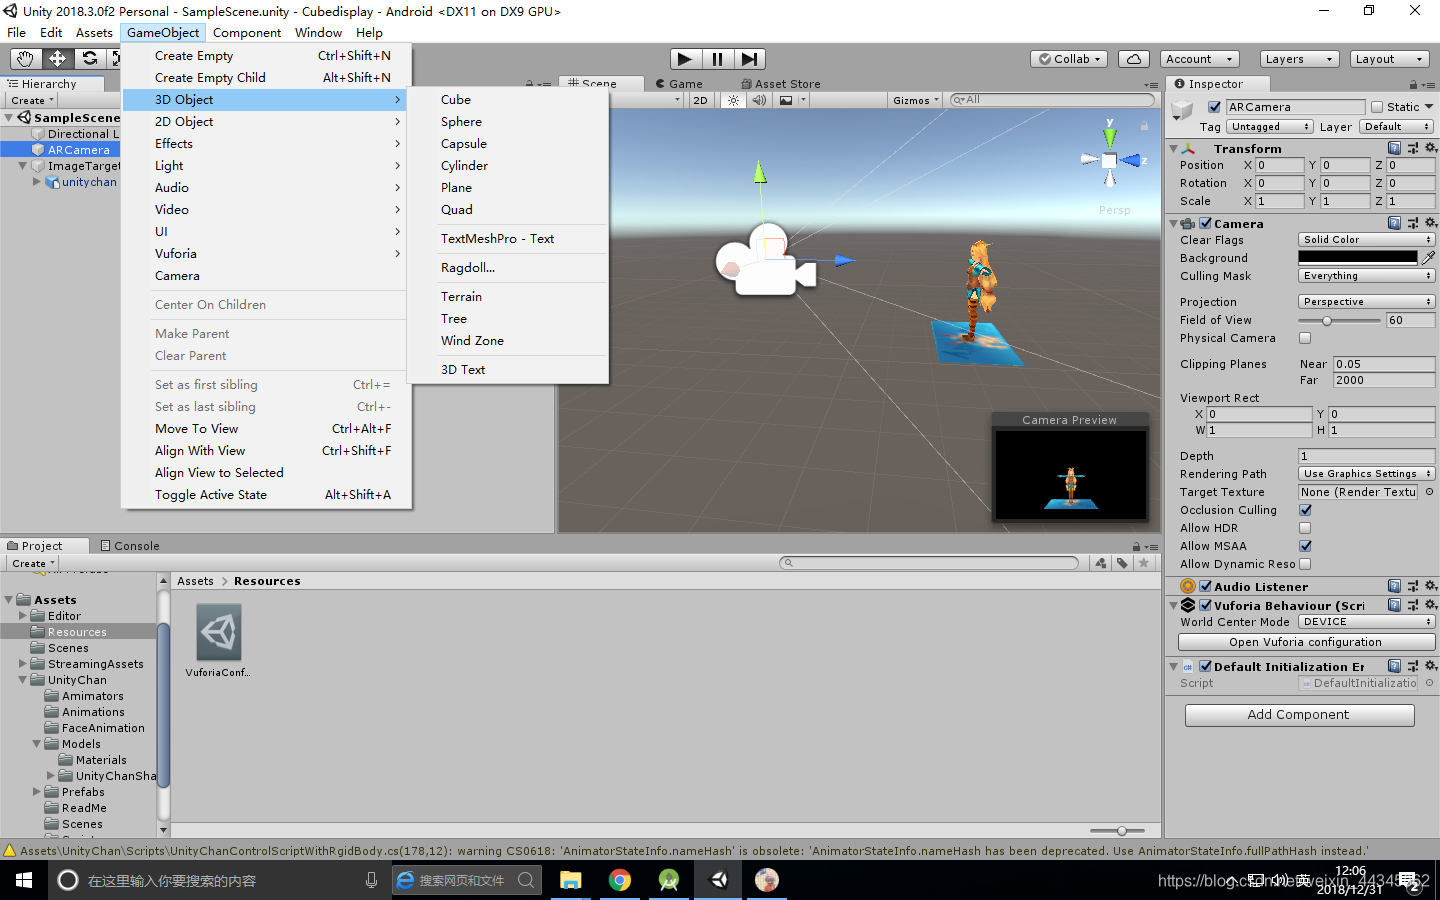
Task: Select the Hand tool in toolbar
Action: pyautogui.click(x=25, y=59)
